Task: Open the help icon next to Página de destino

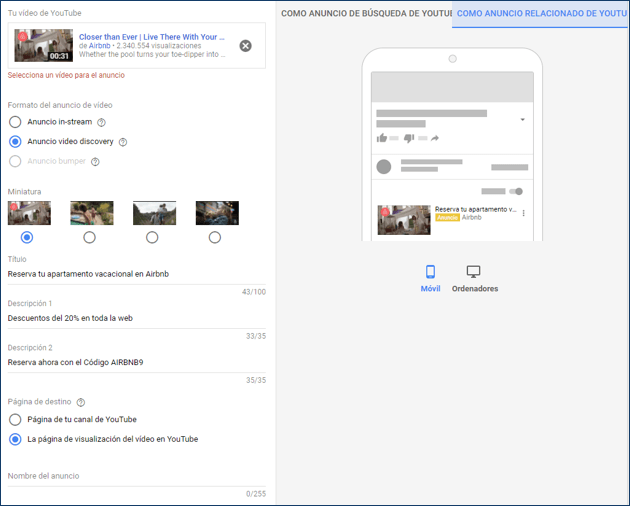Action: pos(81,402)
